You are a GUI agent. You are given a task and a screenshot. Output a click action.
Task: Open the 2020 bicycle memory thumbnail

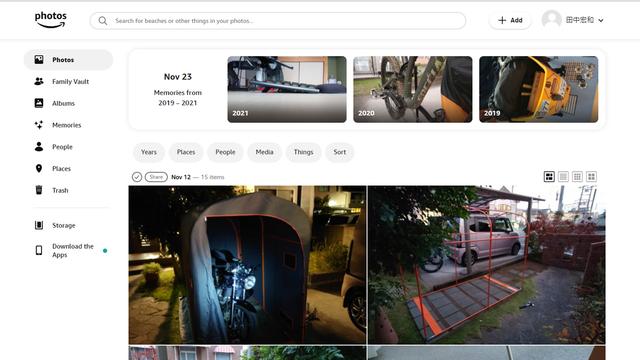[413, 89]
